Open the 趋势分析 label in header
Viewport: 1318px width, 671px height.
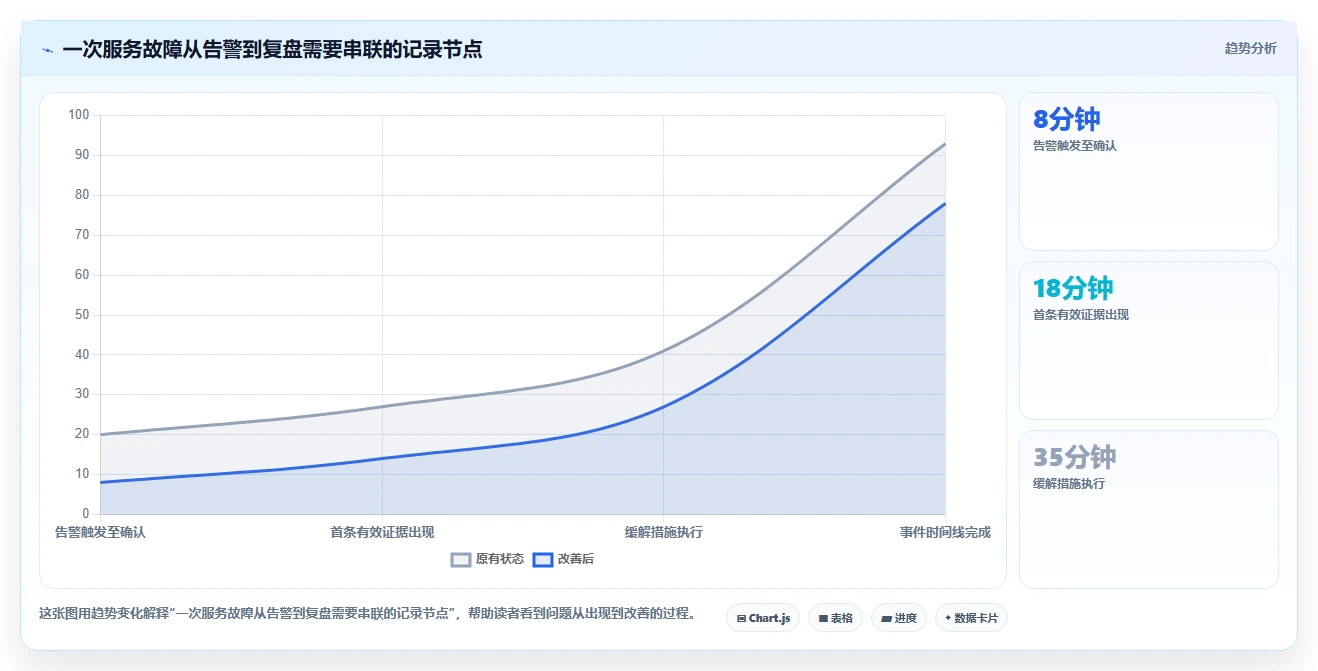tap(1250, 48)
